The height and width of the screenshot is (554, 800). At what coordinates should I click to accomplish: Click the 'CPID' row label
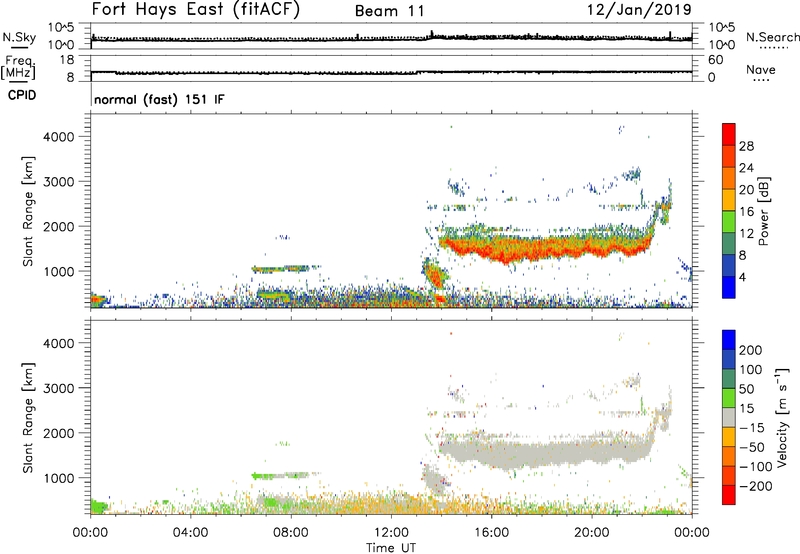point(22,95)
